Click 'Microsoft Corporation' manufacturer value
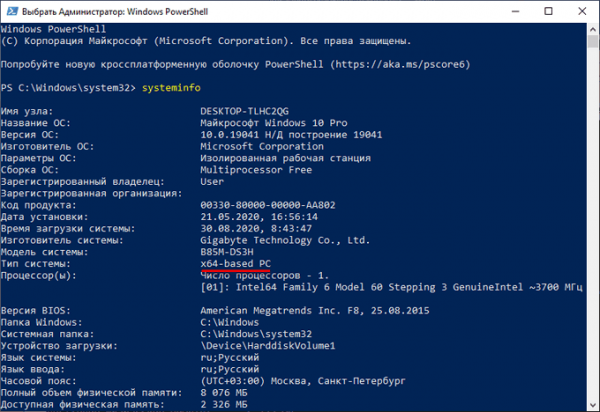The height and width of the screenshot is (412, 600). click(x=262, y=147)
